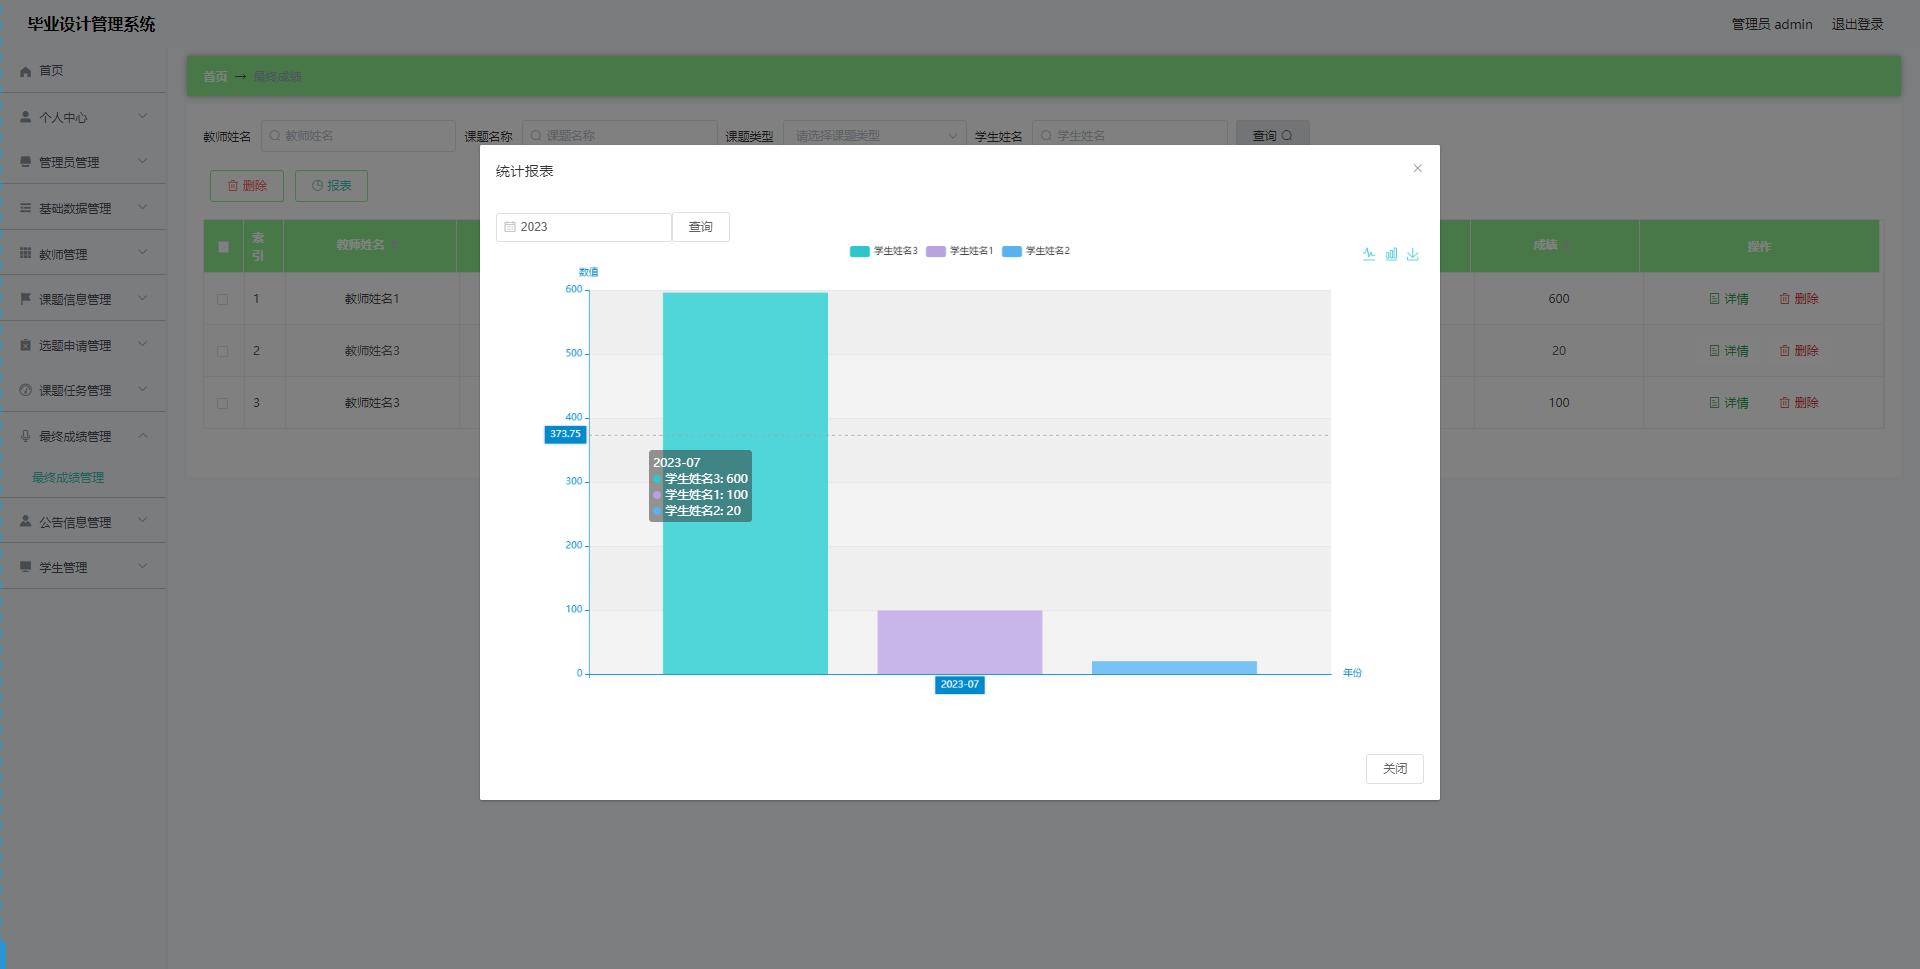
Task: Click the blue 学生姓名2 bar in chart
Action: tap(1174, 668)
